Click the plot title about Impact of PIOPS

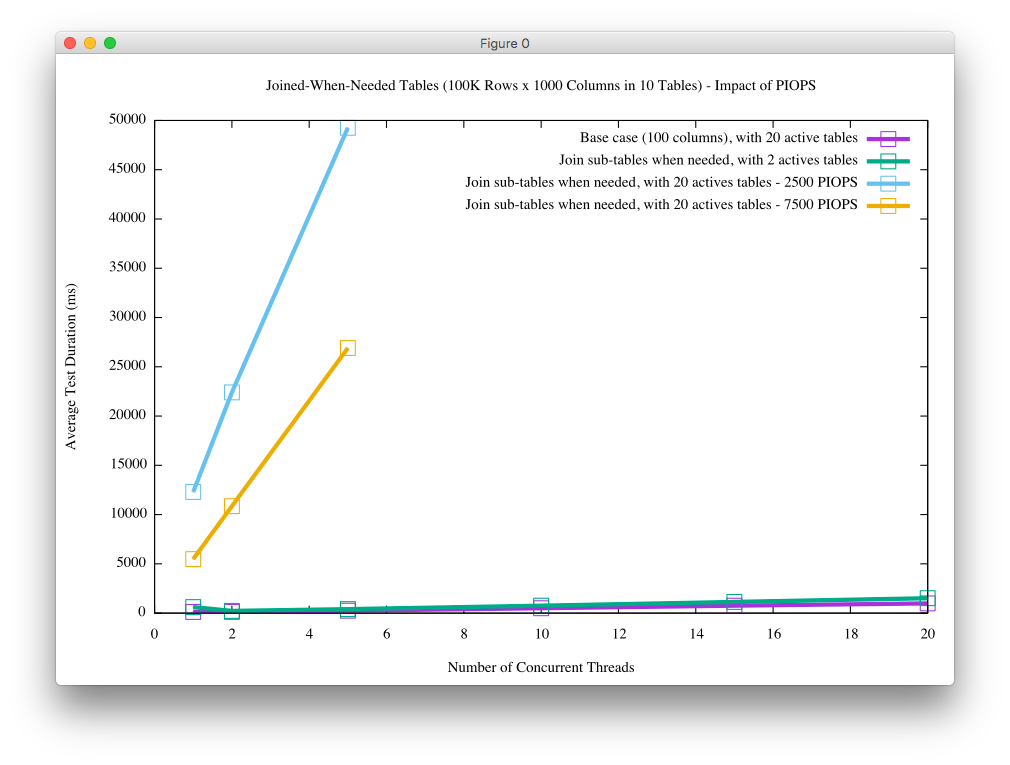click(540, 86)
